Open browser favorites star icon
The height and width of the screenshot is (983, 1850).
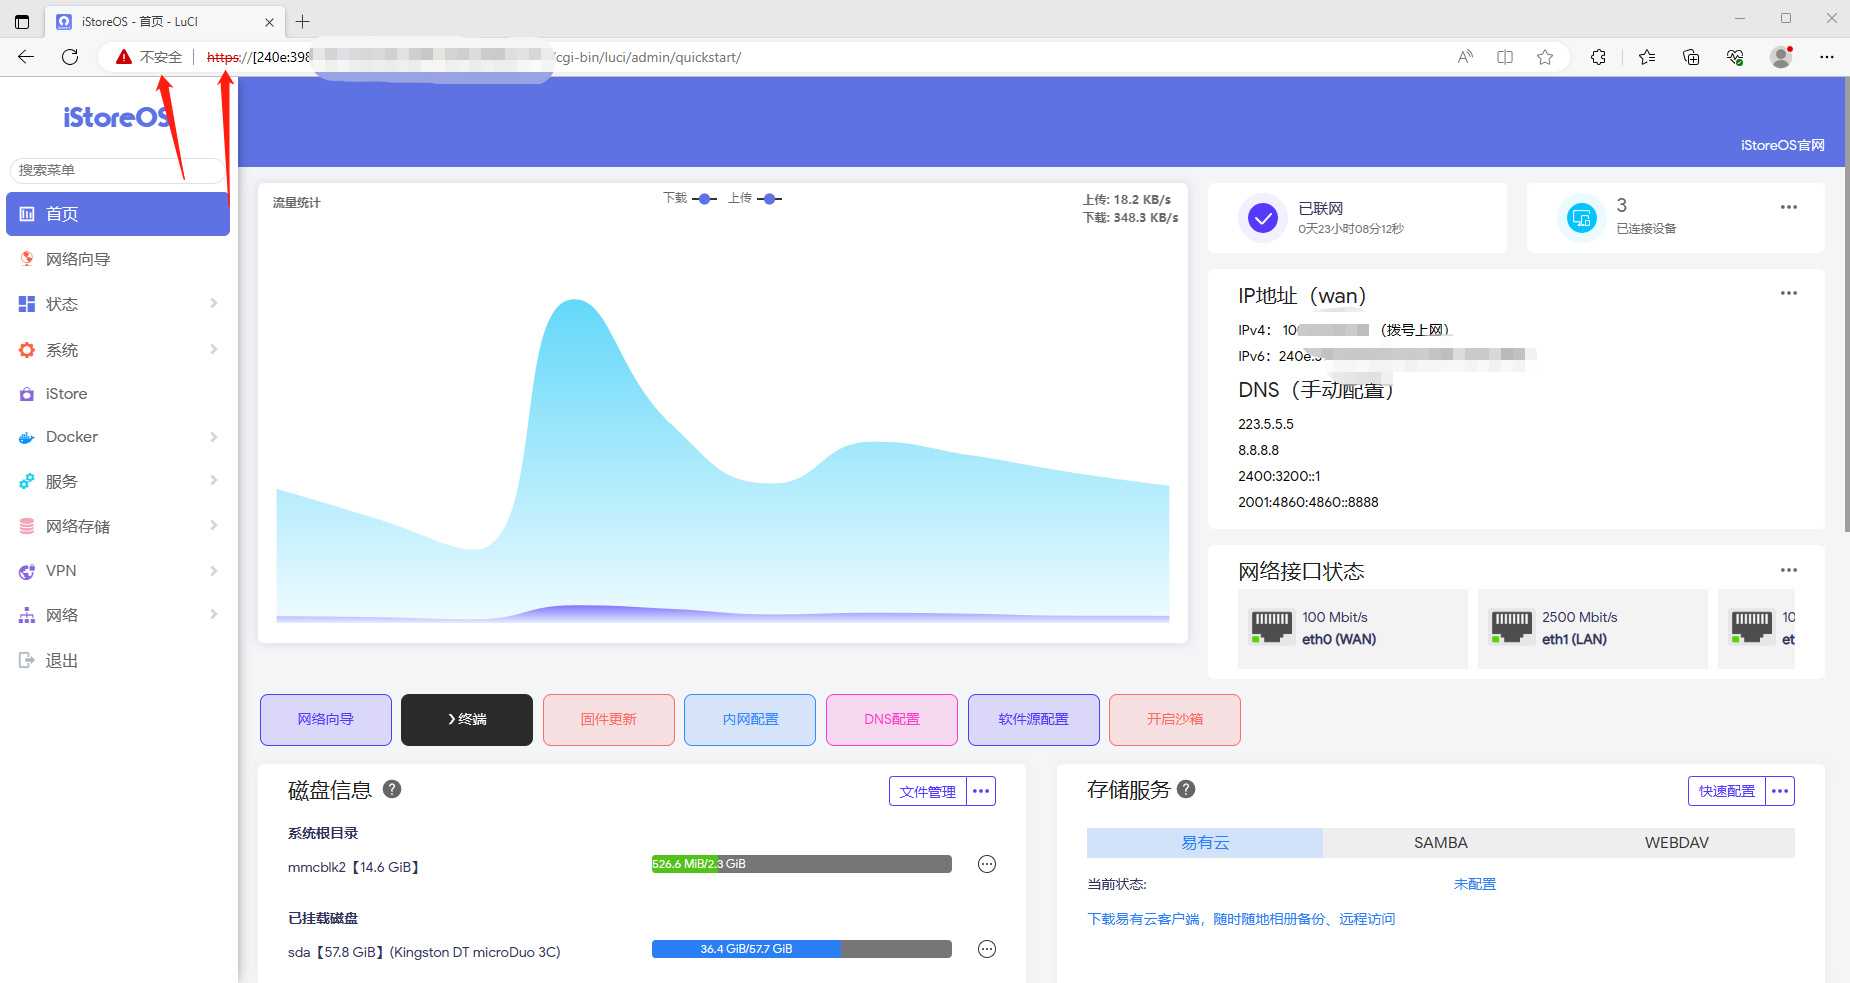tap(1545, 57)
